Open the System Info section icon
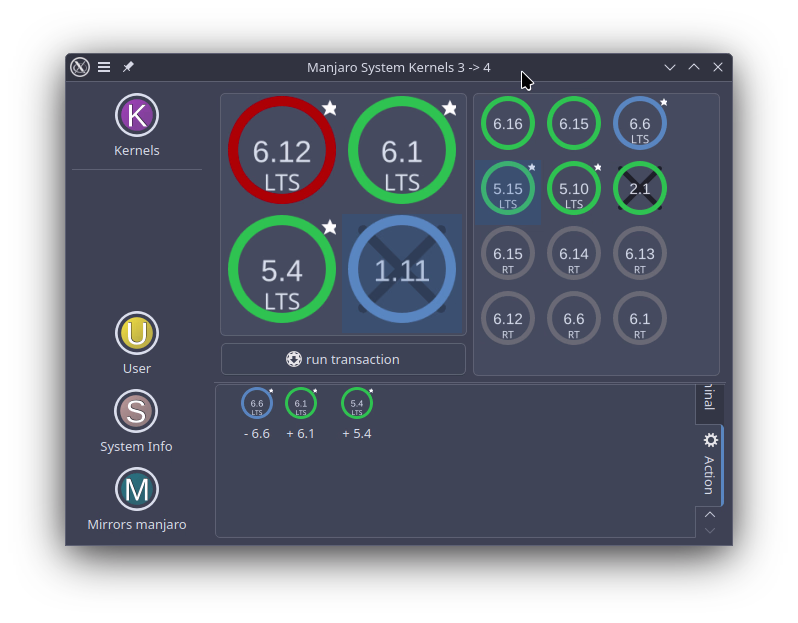This screenshot has height=623, width=798. tap(136, 411)
